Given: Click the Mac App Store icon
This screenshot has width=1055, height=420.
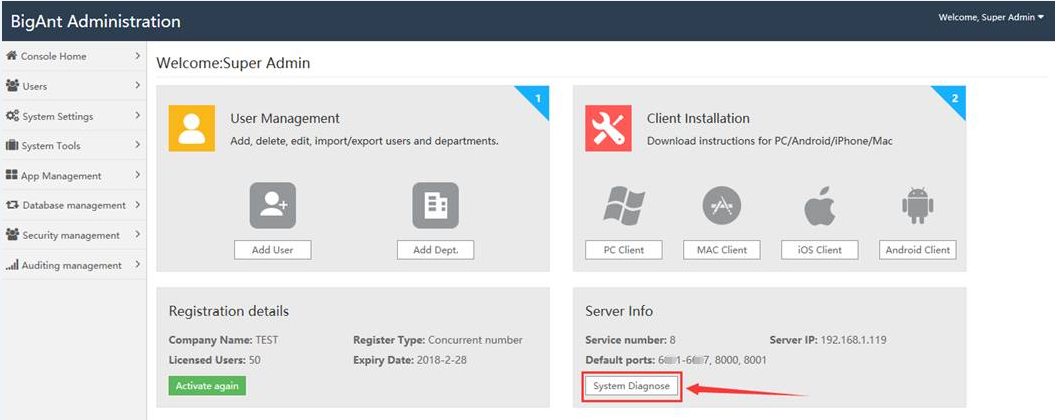Looking at the screenshot, I should 722,205.
